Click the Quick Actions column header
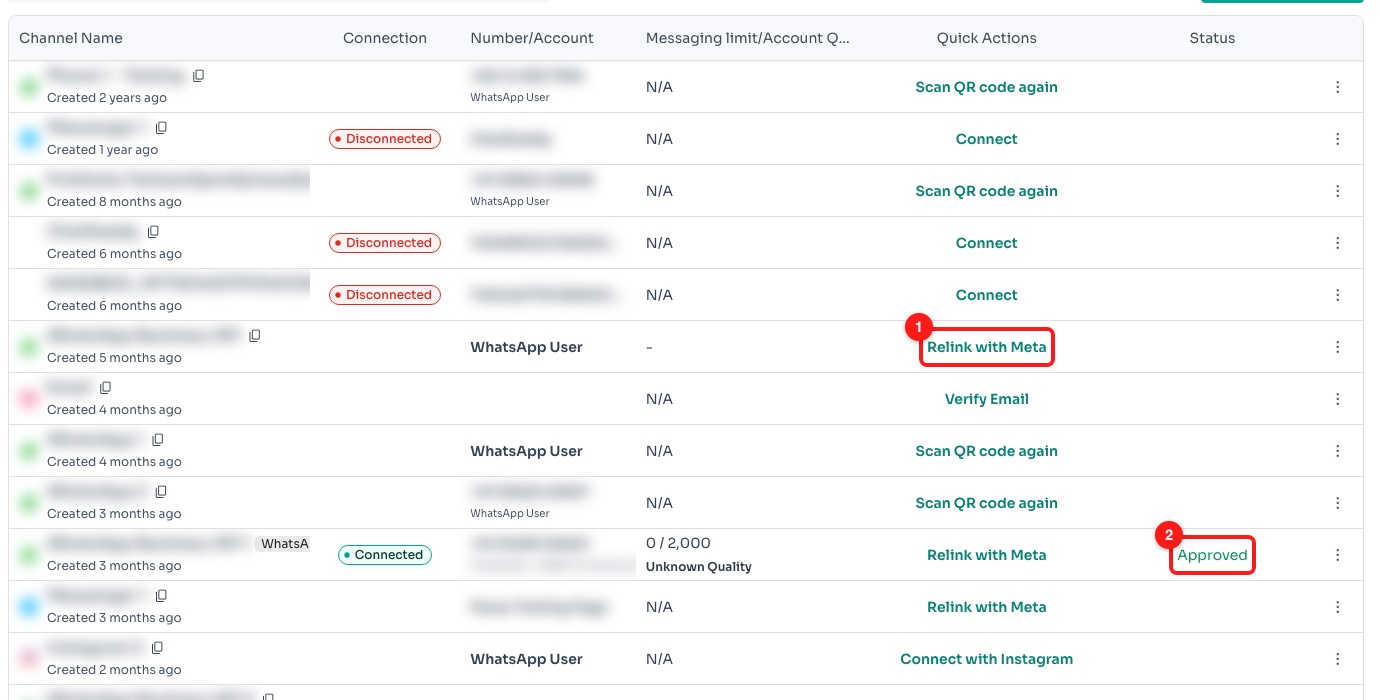Screen dimensions: 1380x700 click(986, 38)
